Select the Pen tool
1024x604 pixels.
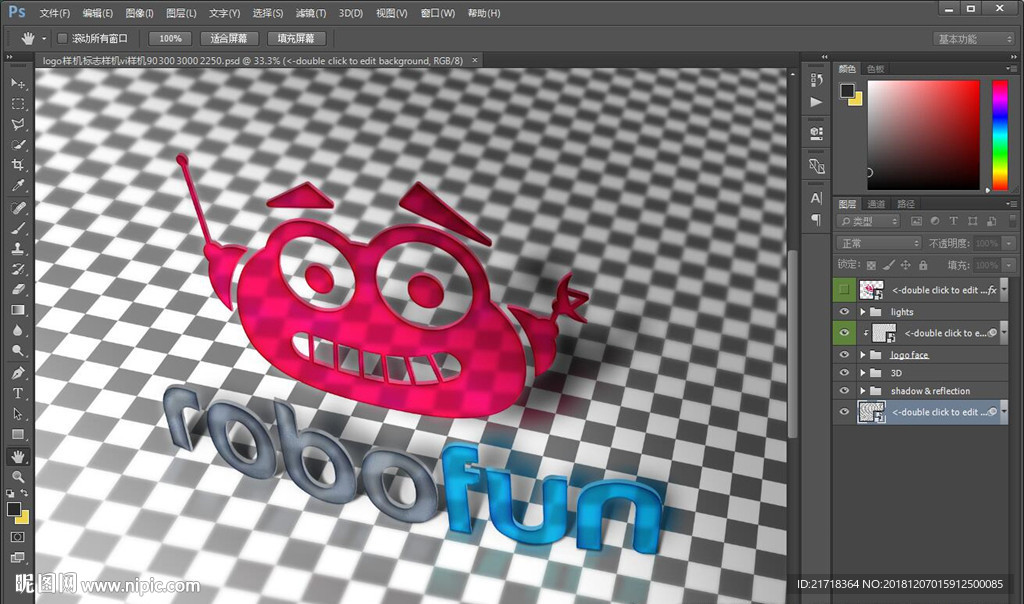pos(18,373)
